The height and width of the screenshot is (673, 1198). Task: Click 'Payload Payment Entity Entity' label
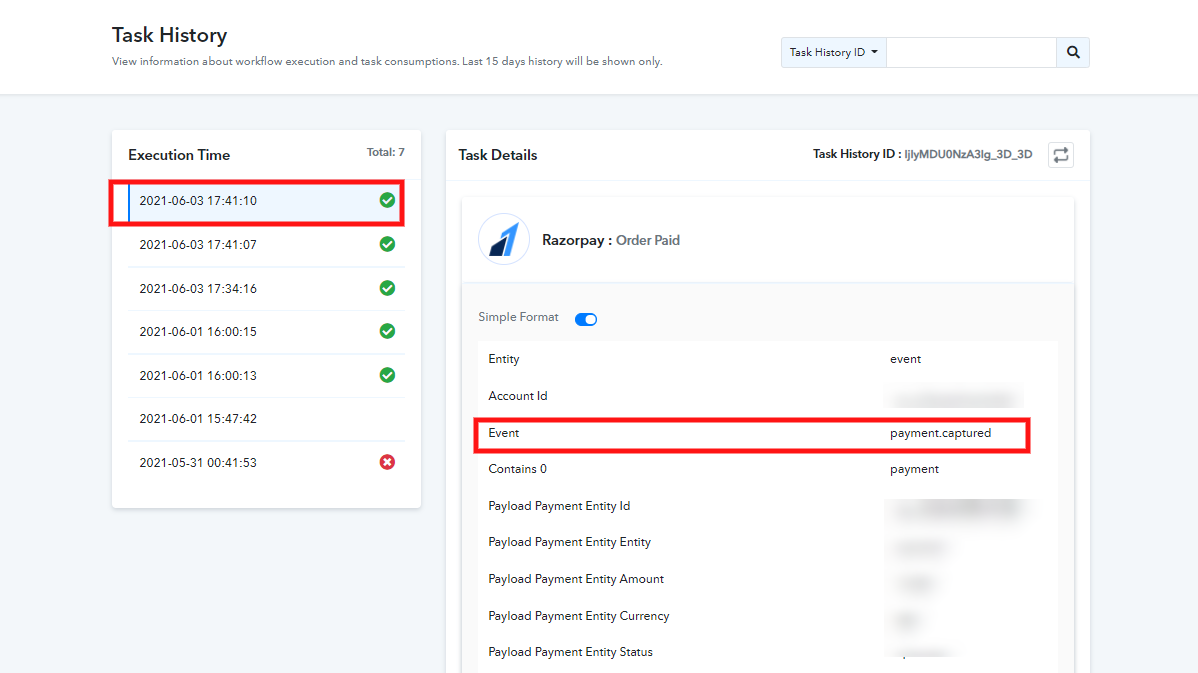tap(569, 542)
